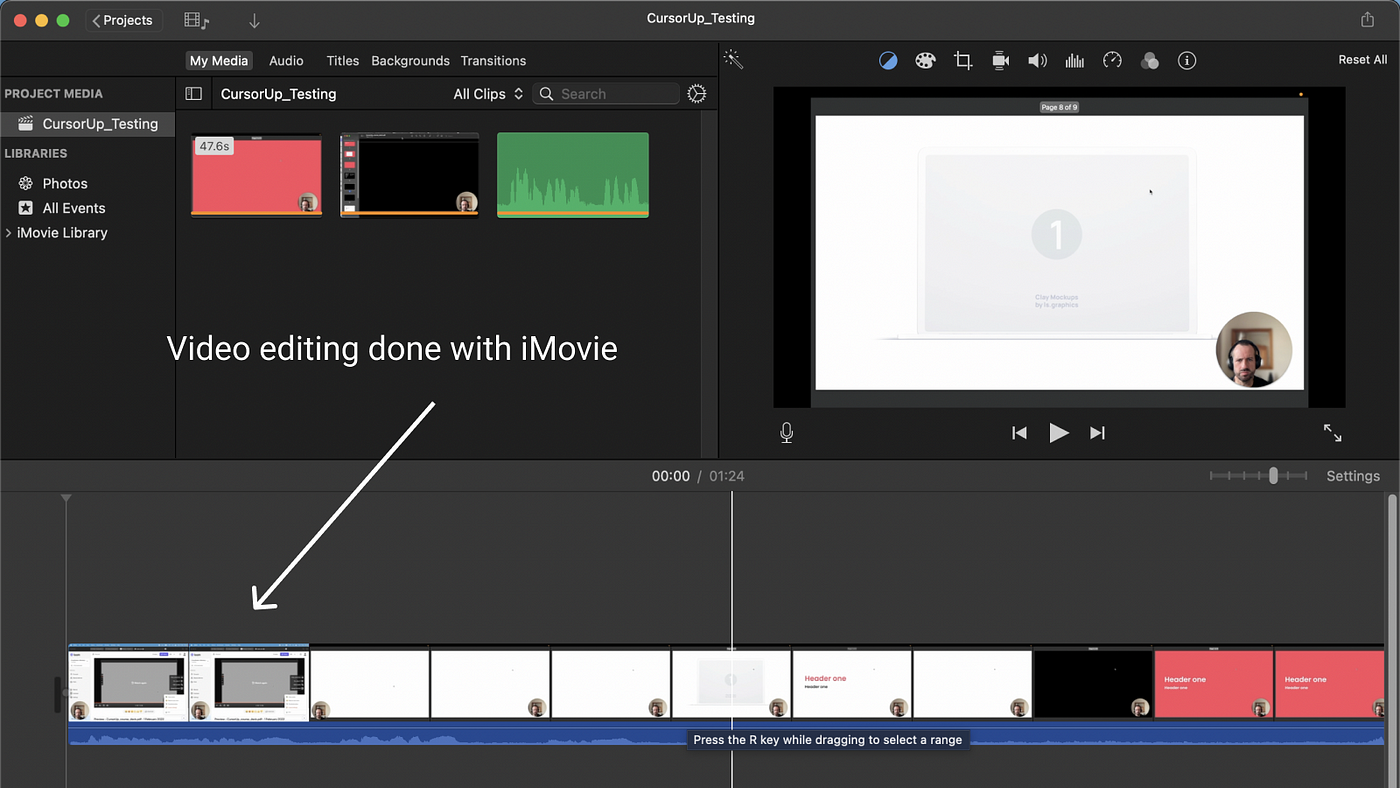Switch to the Audio tab

286,61
